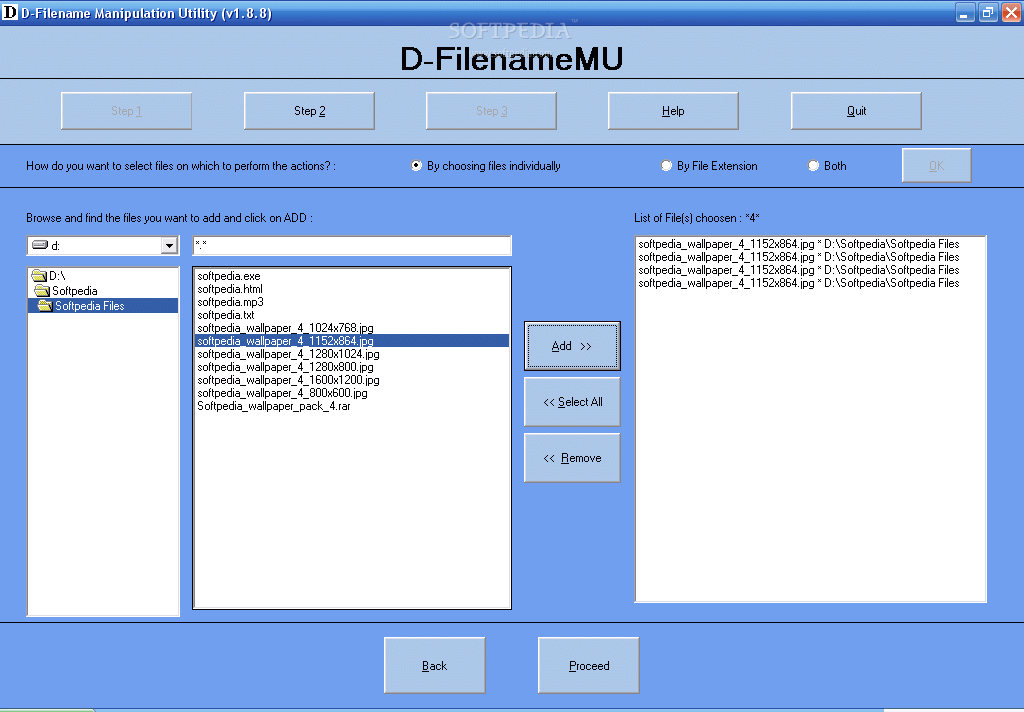
Task: Restore down the window
Action: (987, 12)
